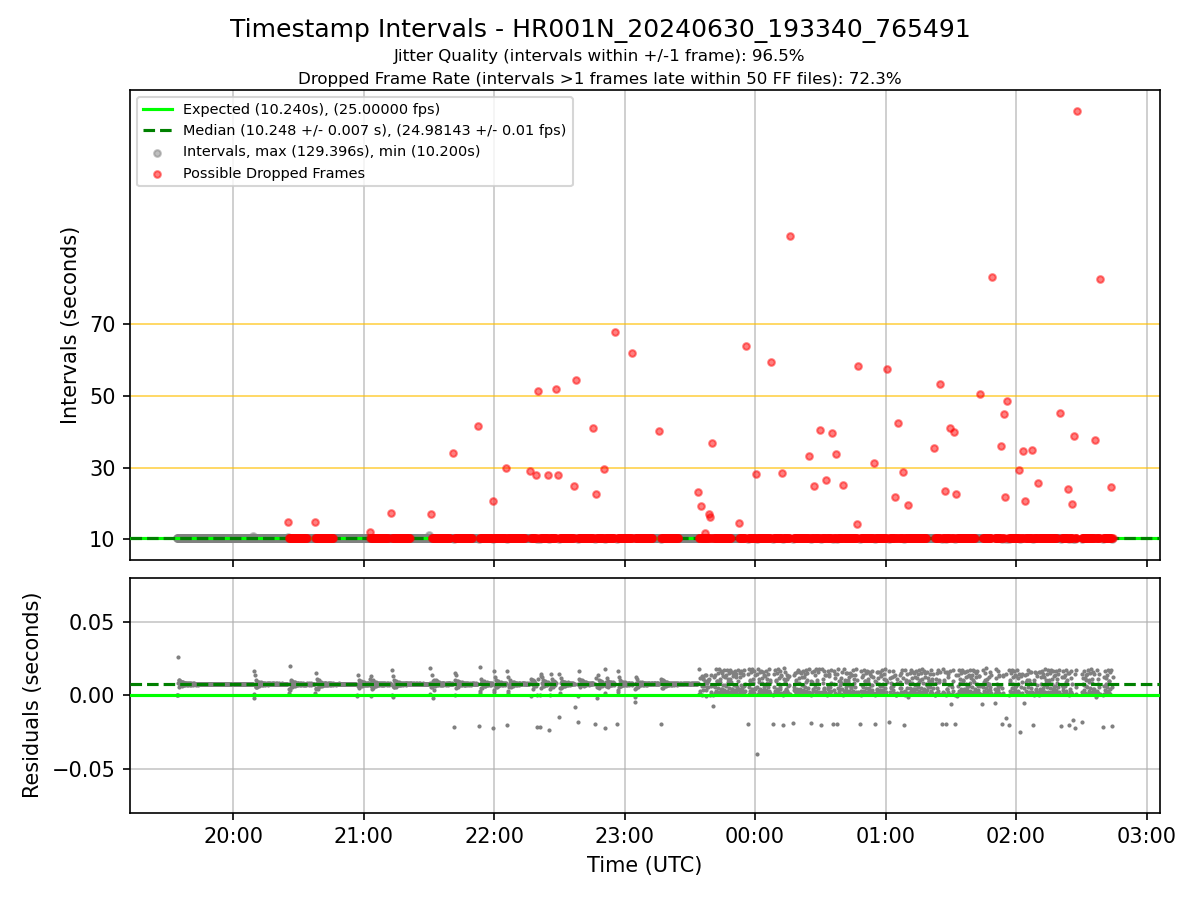The image size is (1200, 900).
Task: Click x-axis tick label "23:00"
Action: 625,836
